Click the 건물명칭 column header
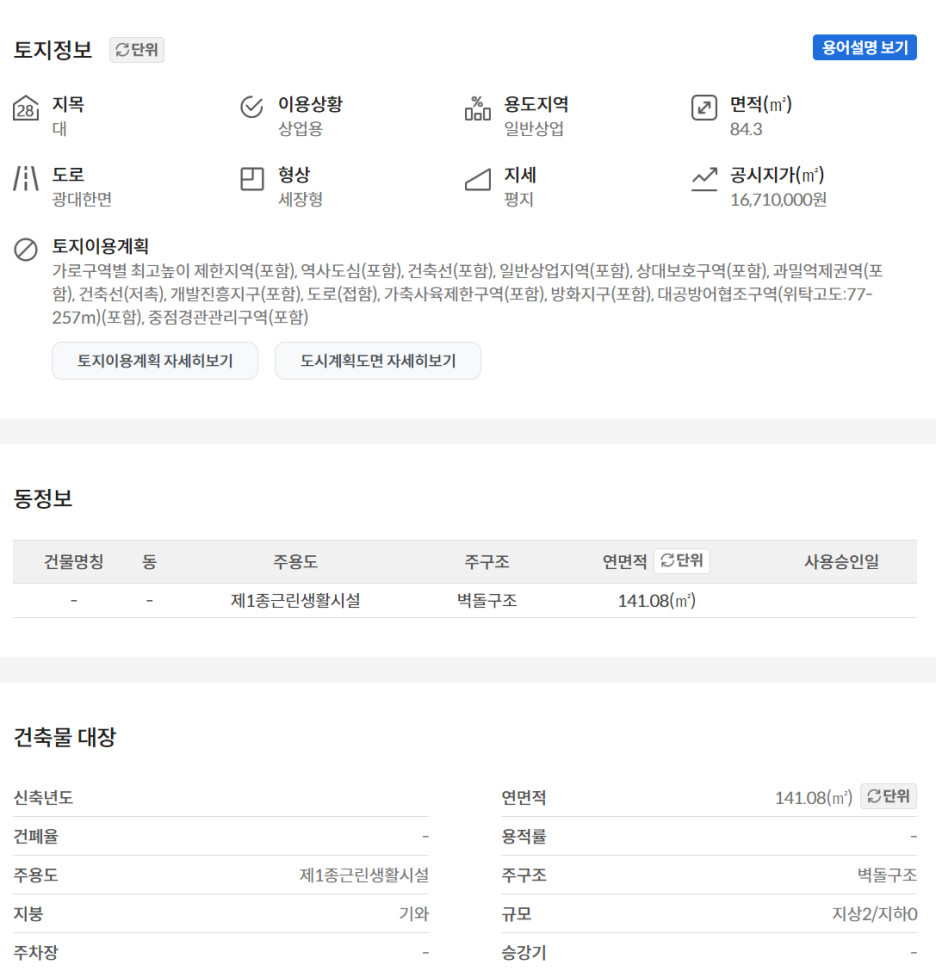This screenshot has height=971, width=936. [x=74, y=562]
